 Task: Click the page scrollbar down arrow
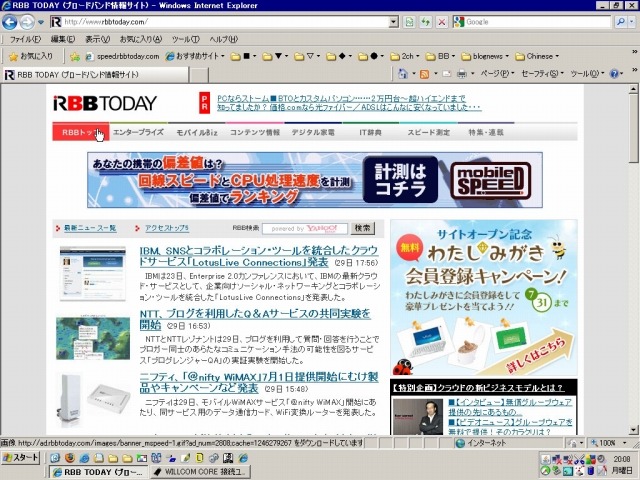pos(633,429)
